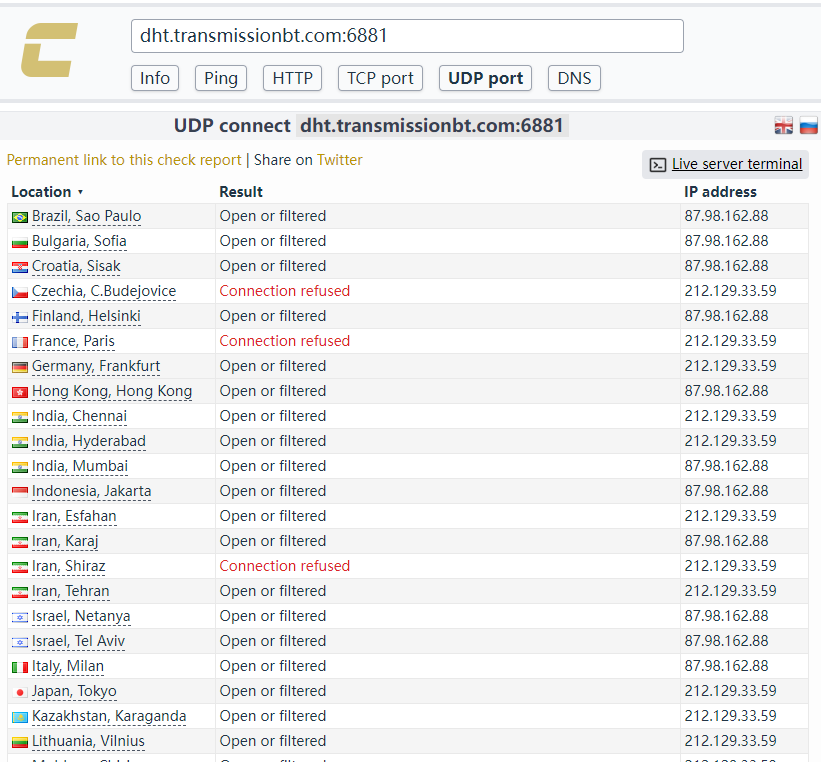Viewport: 821px width, 762px height.
Task: Click the Connection refused result for Iran, Shiraz
Action: [285, 566]
